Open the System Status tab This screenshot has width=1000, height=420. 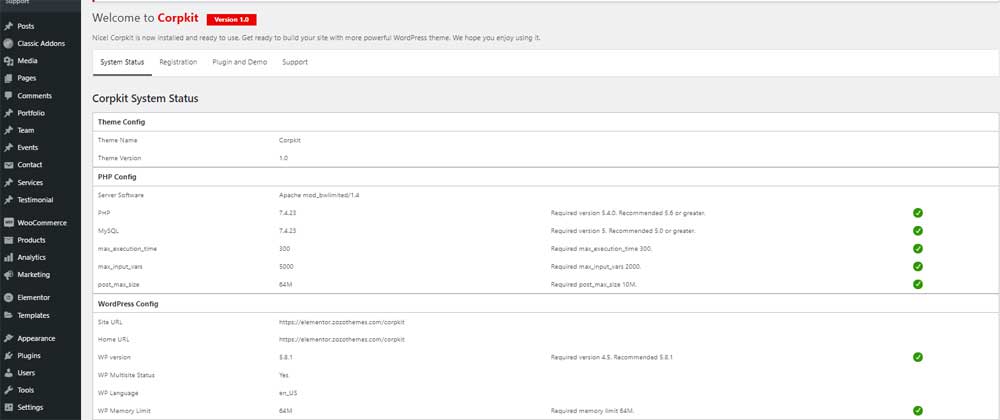tap(122, 62)
